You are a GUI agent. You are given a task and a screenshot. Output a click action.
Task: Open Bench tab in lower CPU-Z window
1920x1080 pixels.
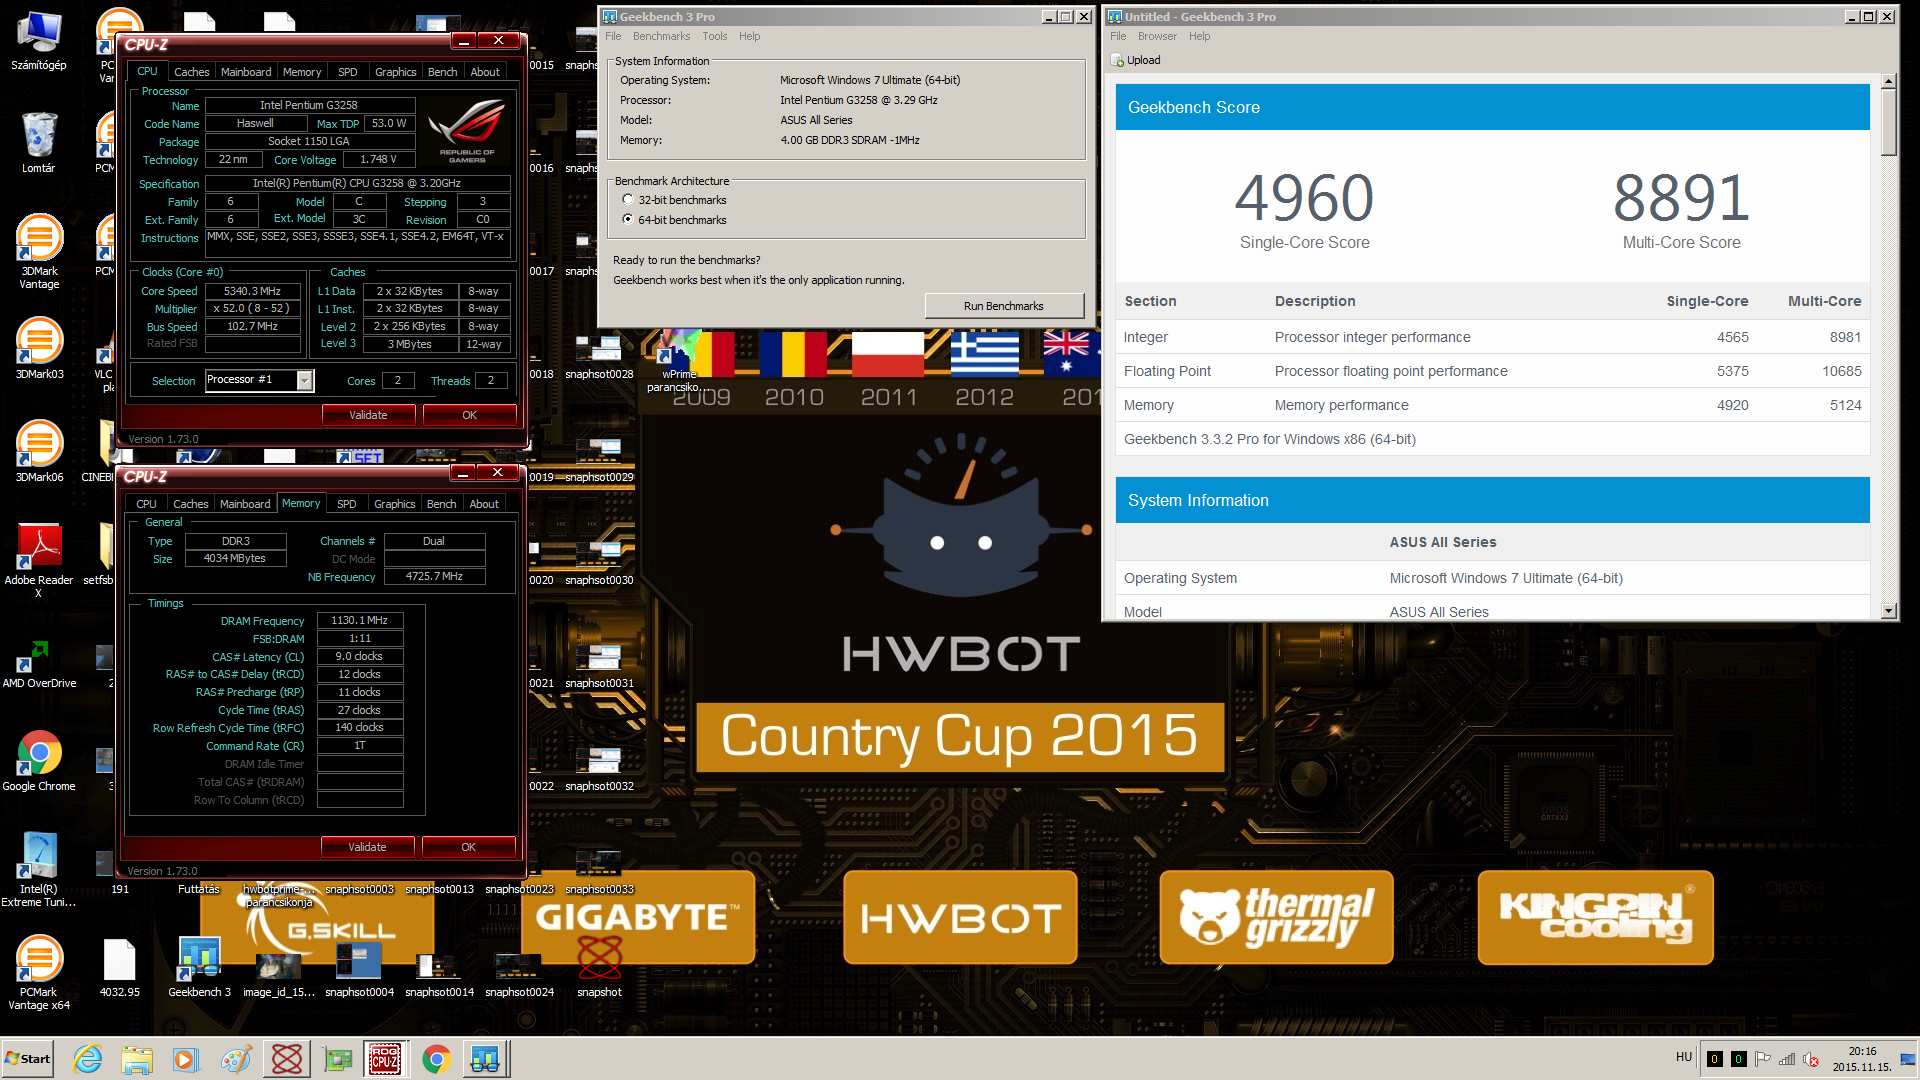(441, 504)
